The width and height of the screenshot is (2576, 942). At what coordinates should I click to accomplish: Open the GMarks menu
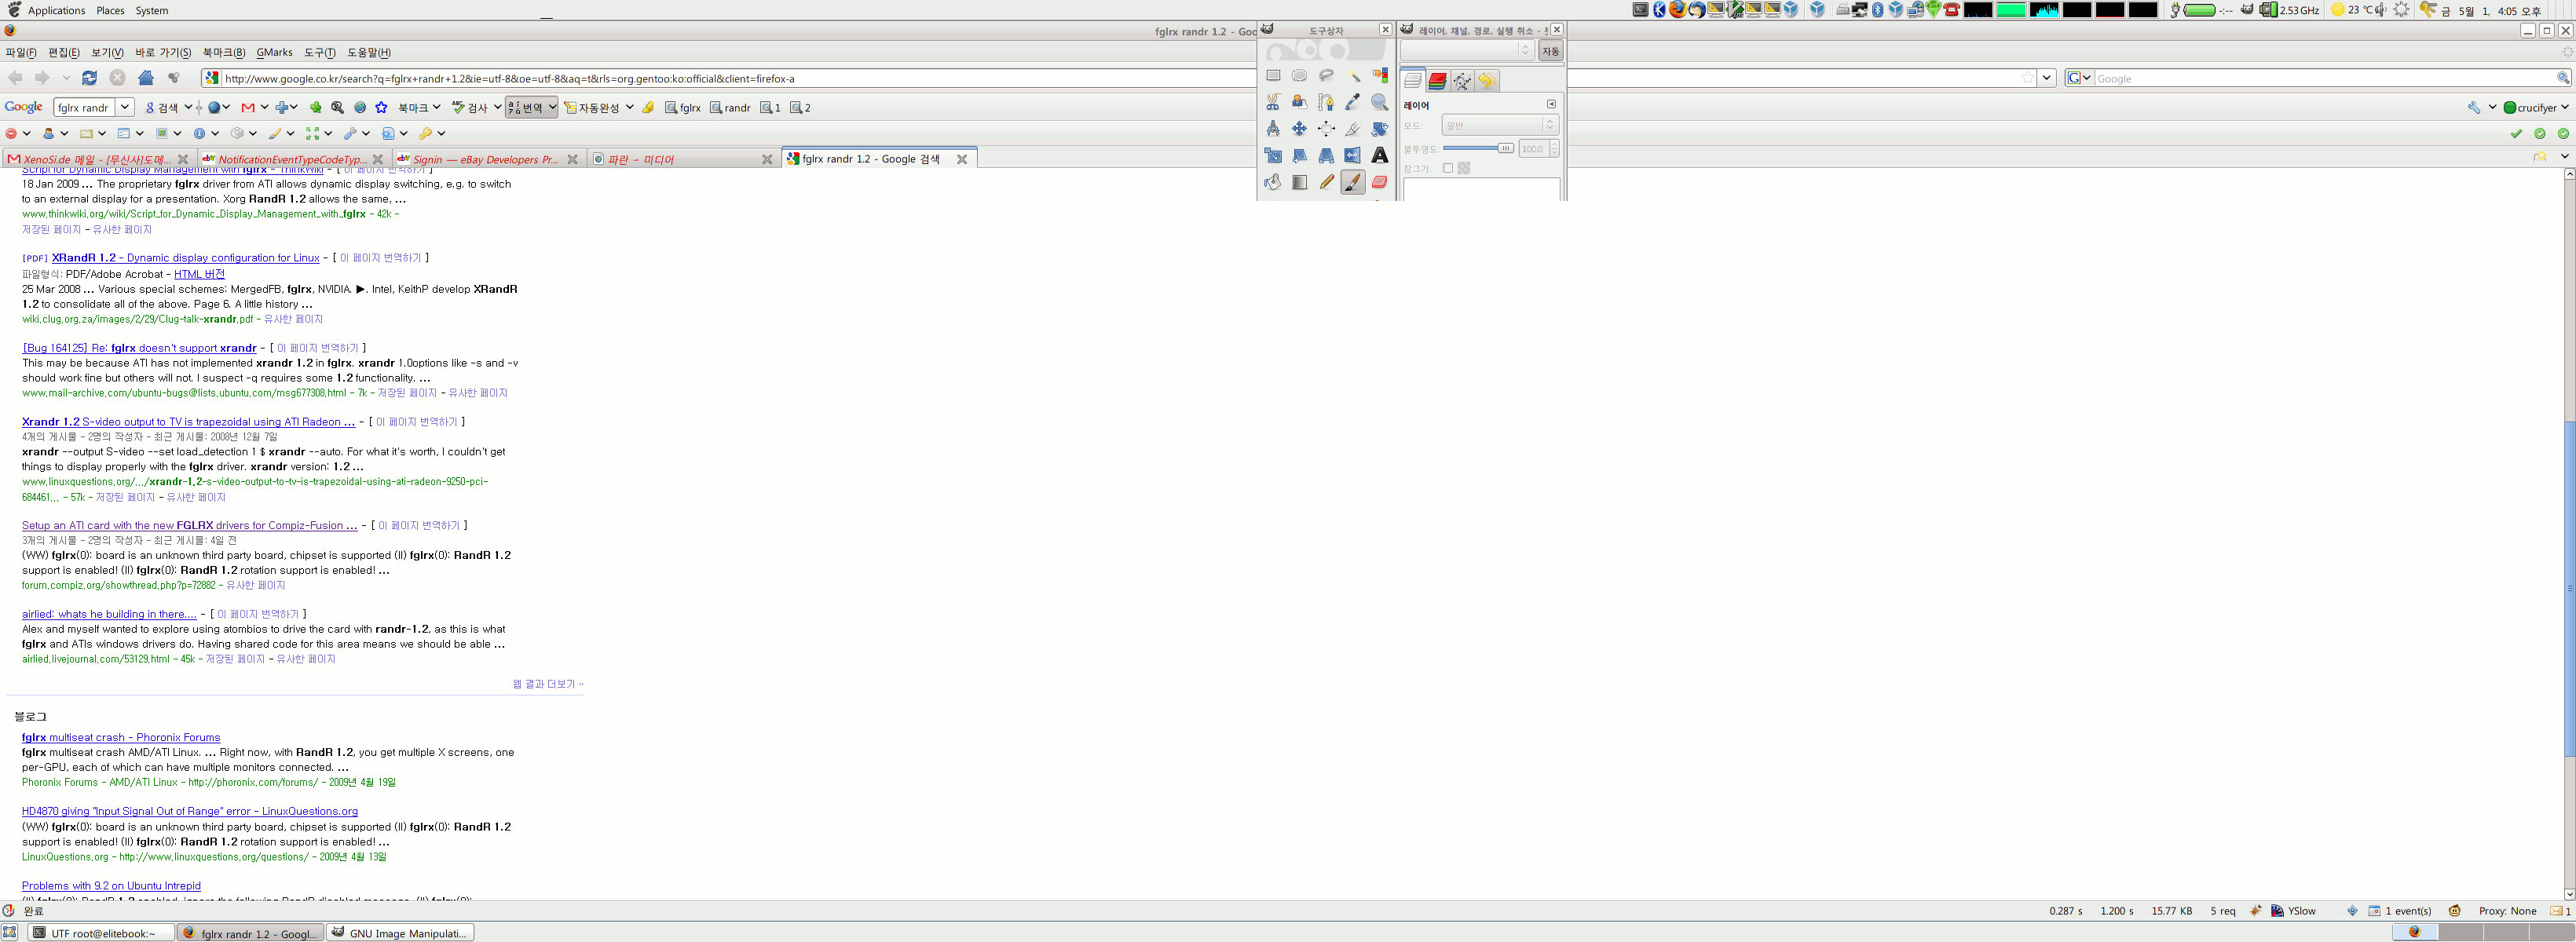(x=275, y=52)
